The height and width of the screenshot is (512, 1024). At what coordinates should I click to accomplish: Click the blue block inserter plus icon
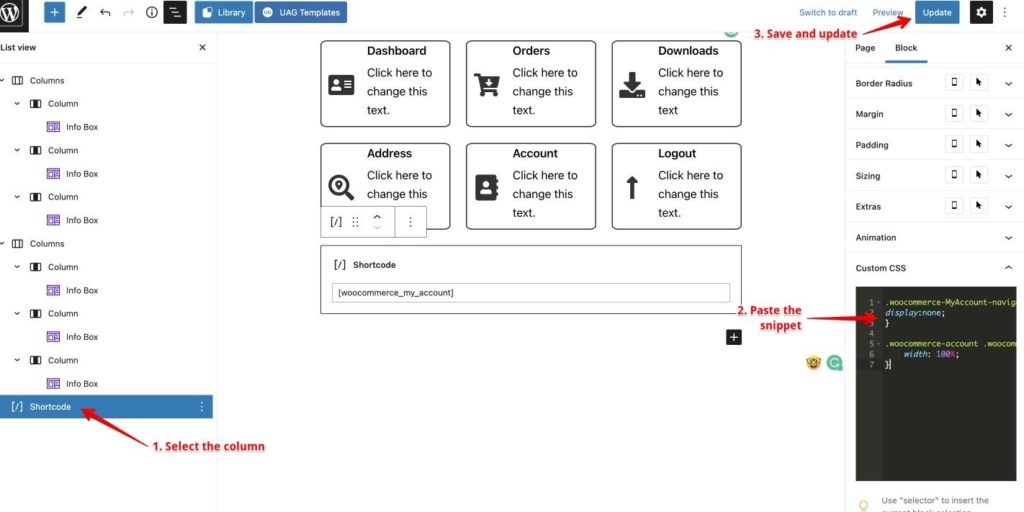pos(55,13)
